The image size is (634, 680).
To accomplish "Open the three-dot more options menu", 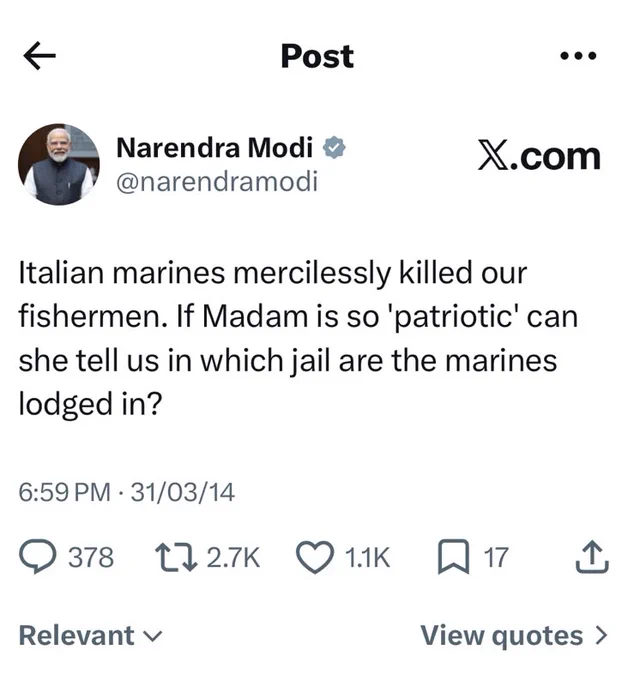I will (578, 56).
